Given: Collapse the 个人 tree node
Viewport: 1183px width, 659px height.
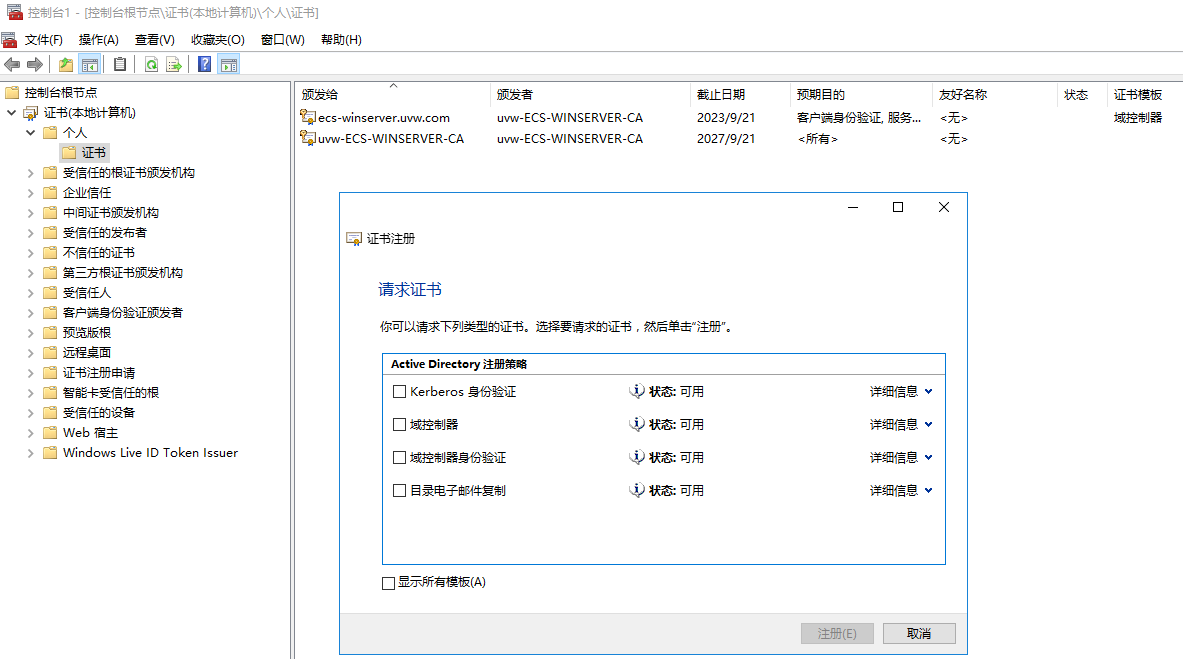Looking at the screenshot, I should (30, 133).
